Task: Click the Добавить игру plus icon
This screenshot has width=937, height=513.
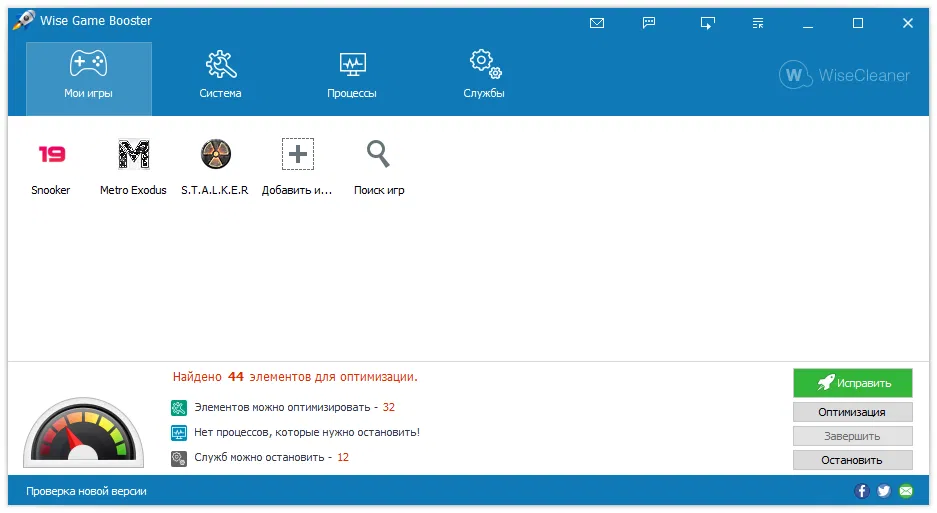Action: tap(298, 154)
